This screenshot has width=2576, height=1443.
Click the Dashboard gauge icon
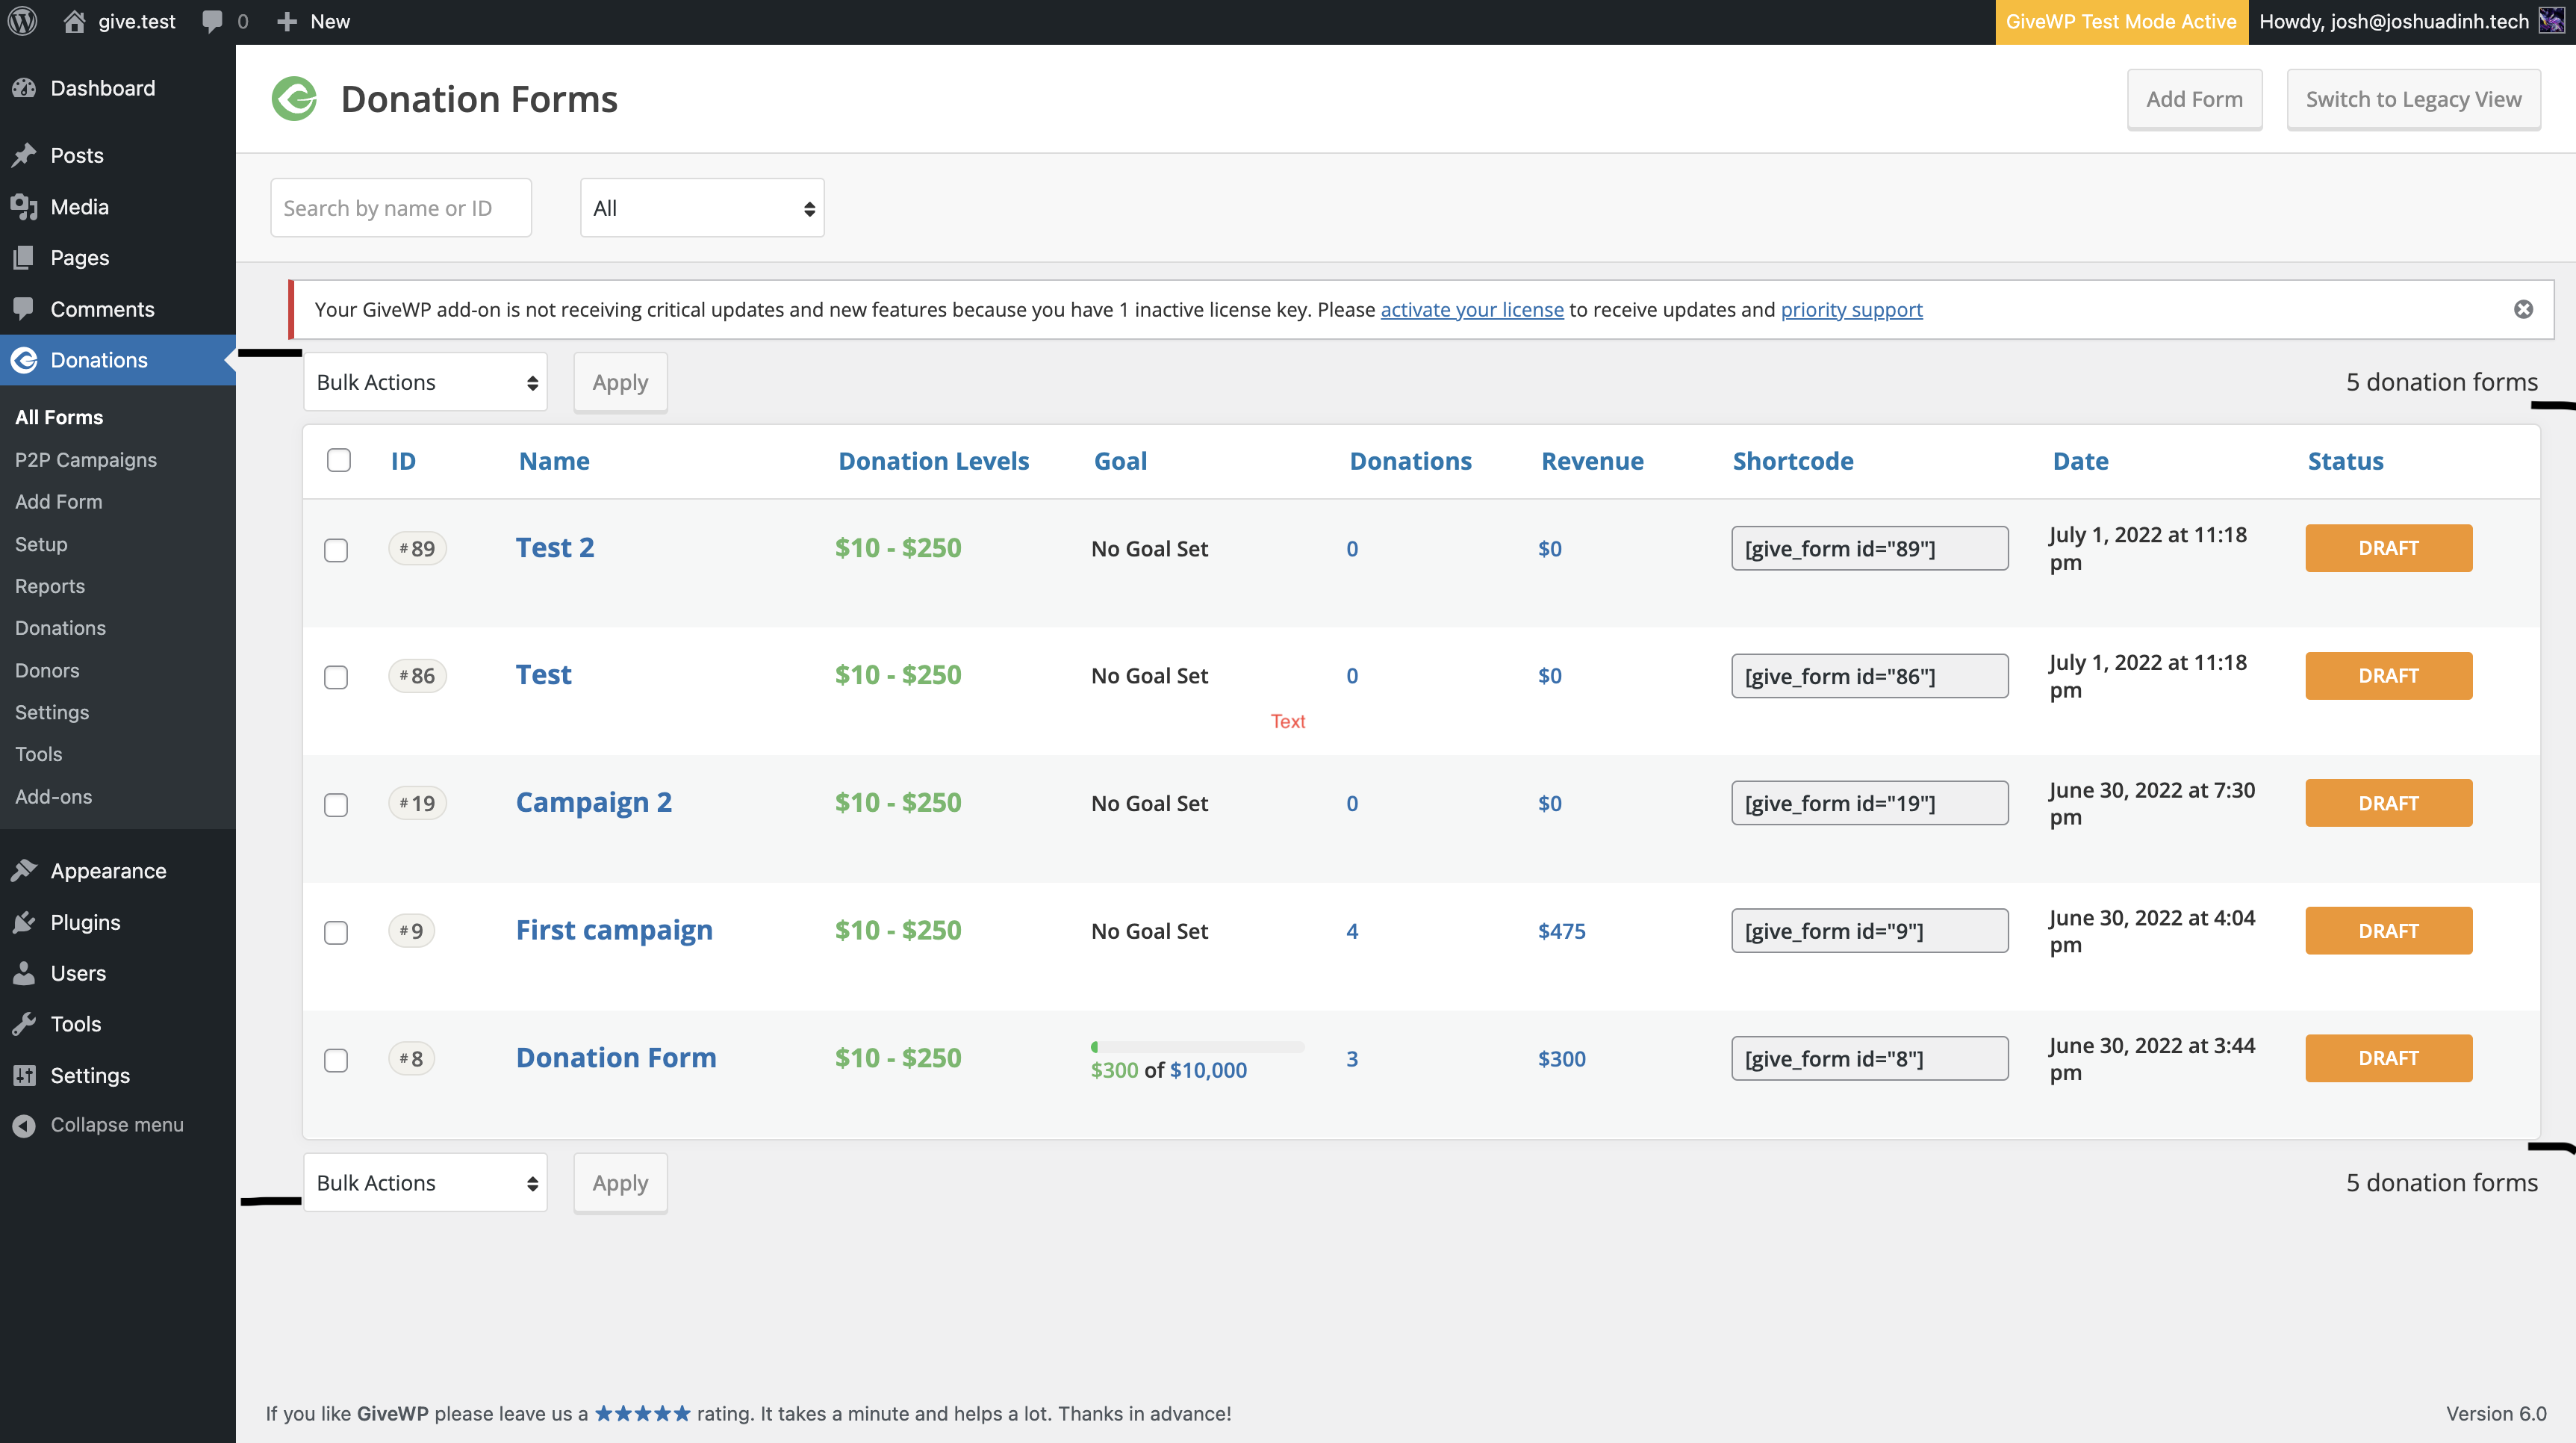24,88
